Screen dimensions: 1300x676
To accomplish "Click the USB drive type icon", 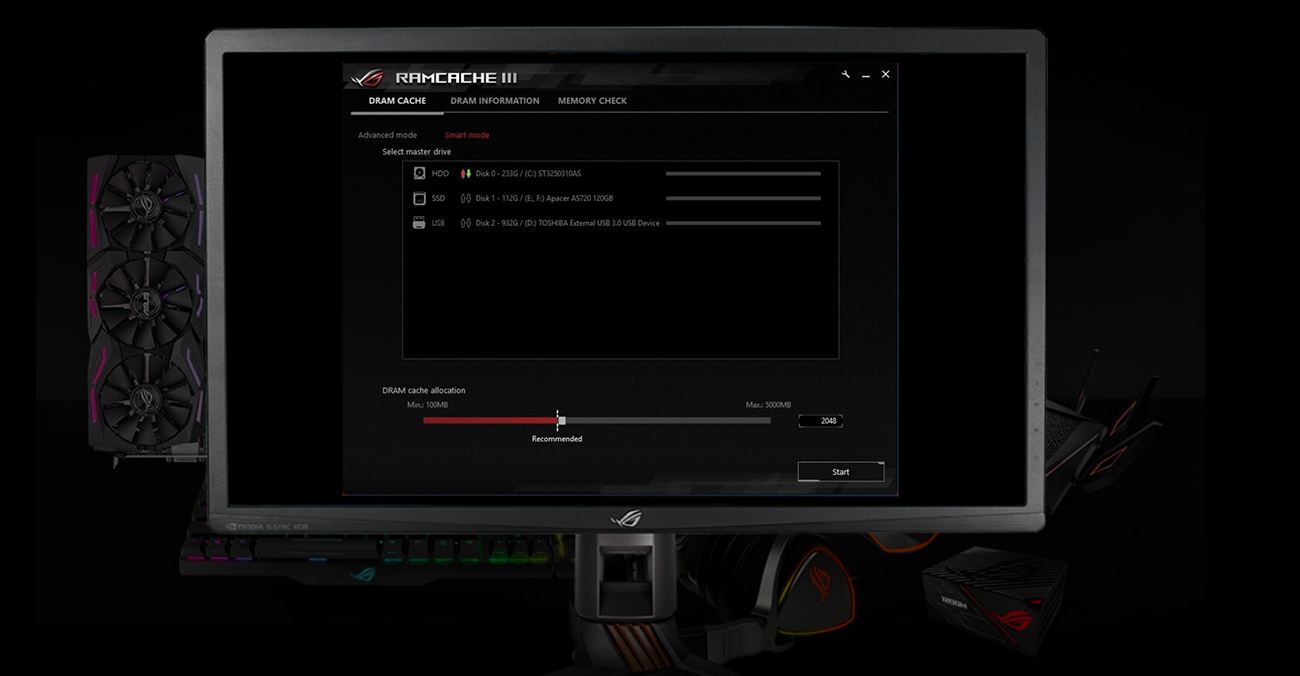I will 419,223.
